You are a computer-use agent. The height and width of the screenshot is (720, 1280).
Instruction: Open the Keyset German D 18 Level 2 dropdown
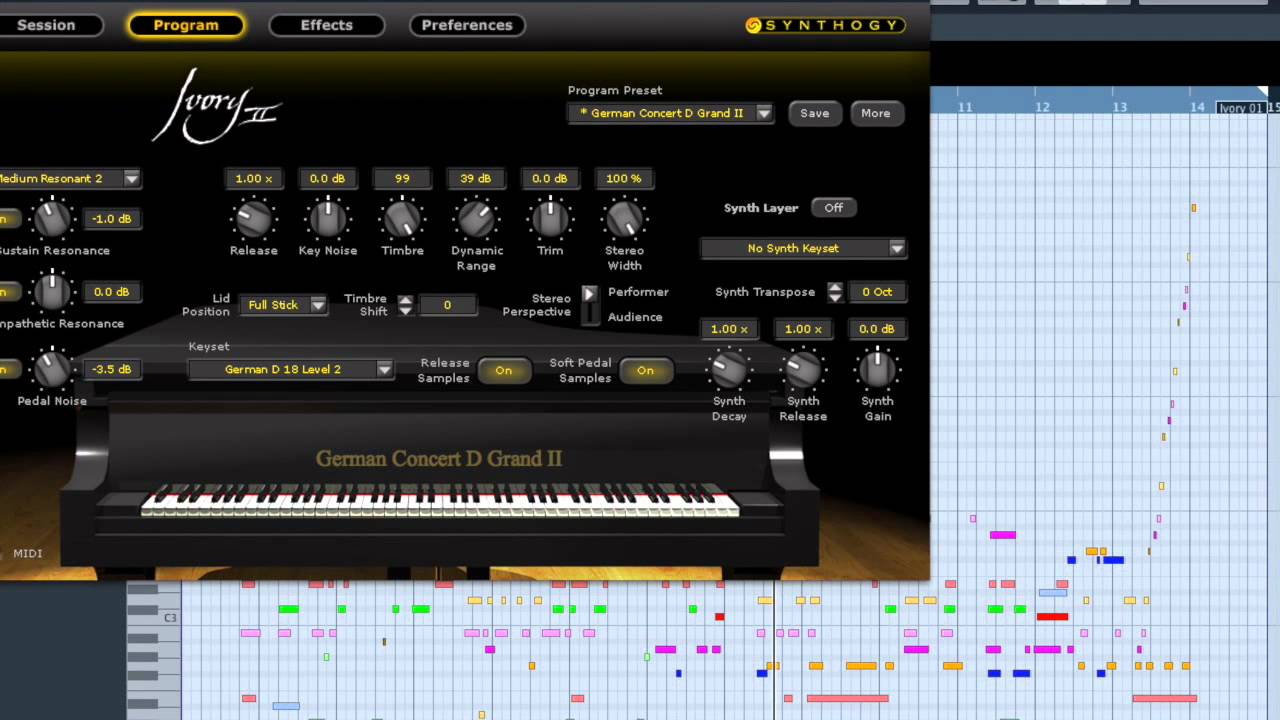tap(291, 369)
